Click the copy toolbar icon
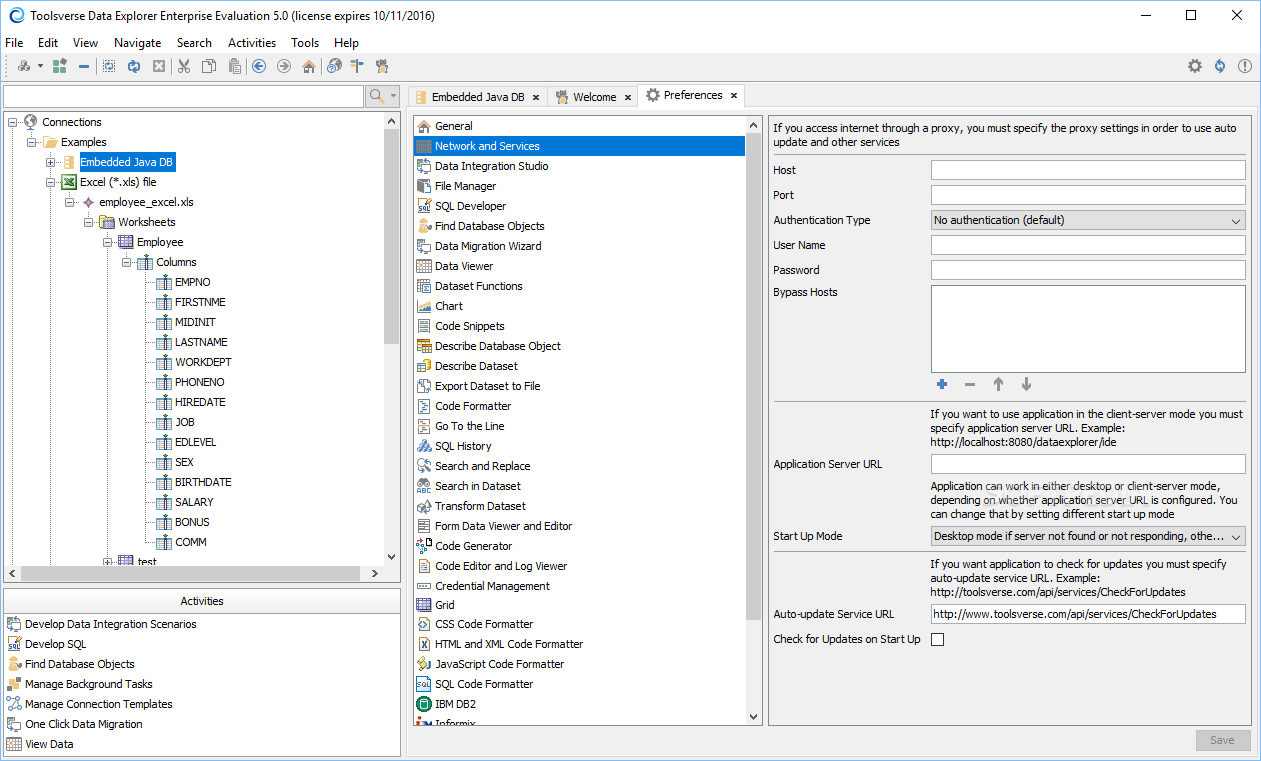Image resolution: width=1261 pixels, height=761 pixels. [x=209, y=66]
